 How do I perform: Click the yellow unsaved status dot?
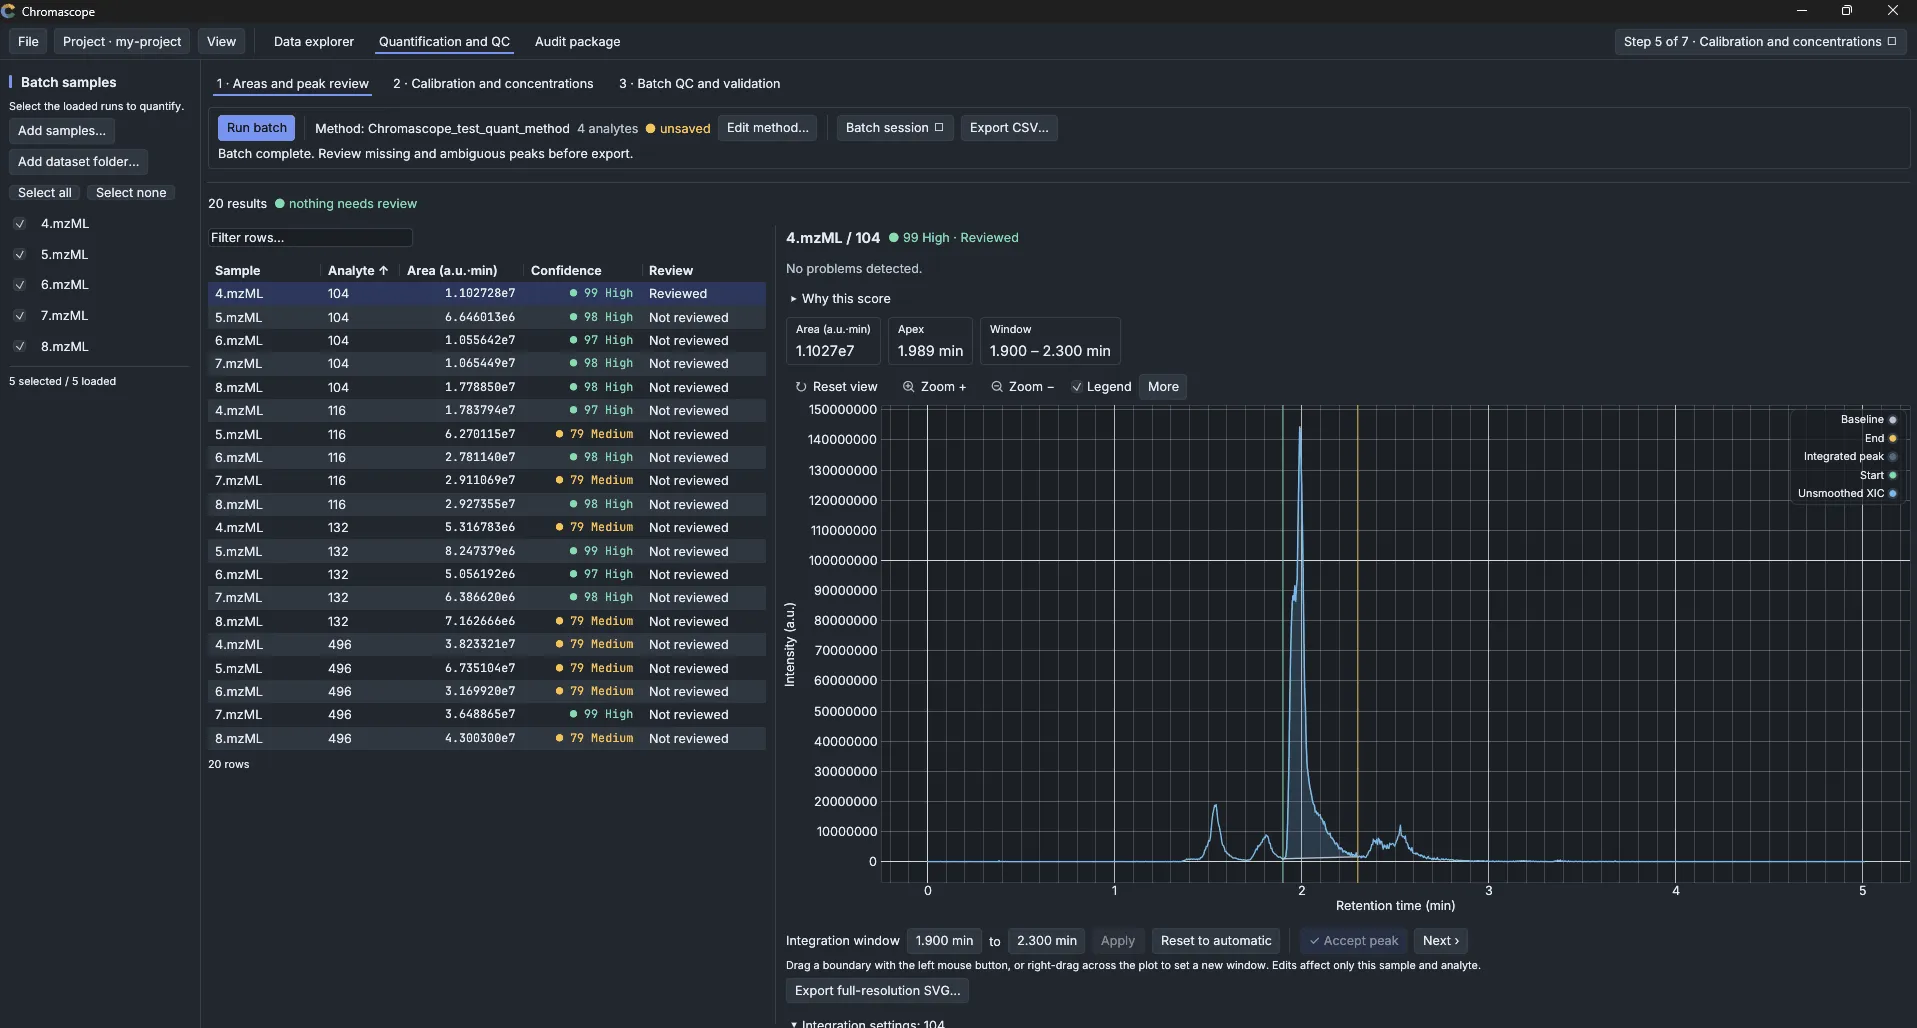651,128
